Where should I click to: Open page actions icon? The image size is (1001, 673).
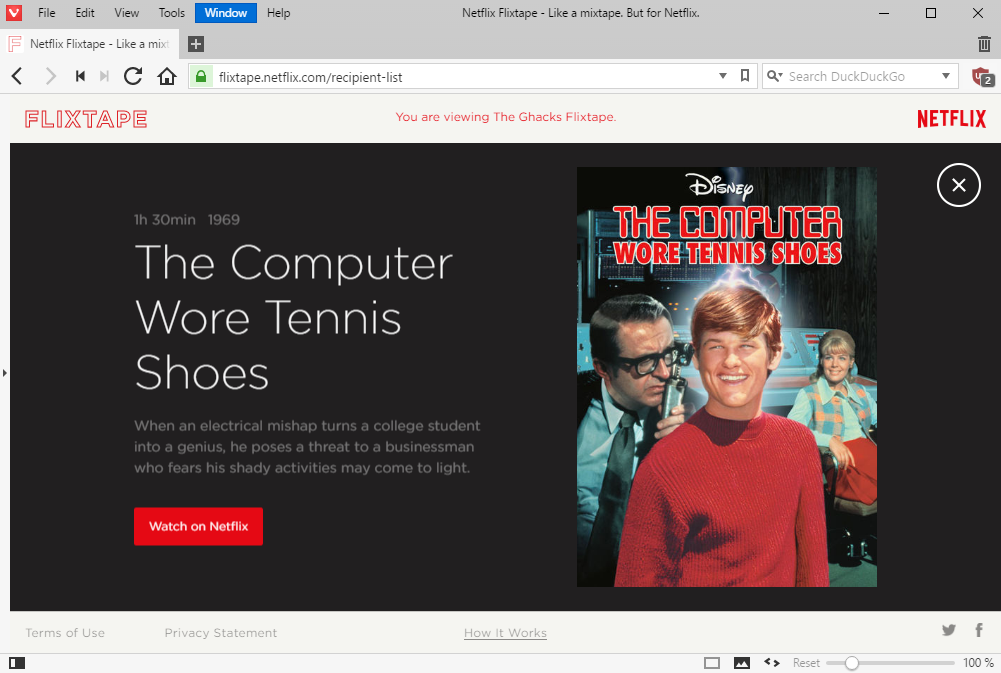point(772,663)
